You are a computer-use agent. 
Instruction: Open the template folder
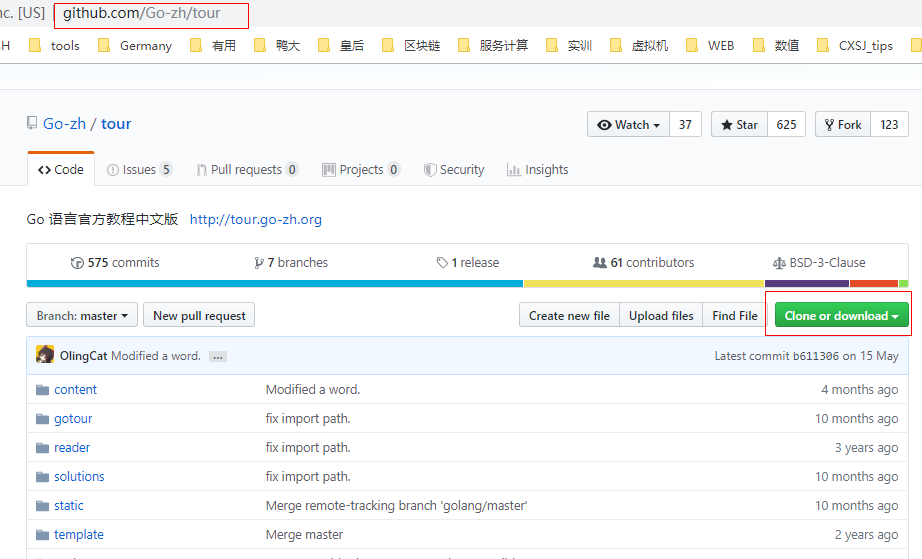[79, 534]
